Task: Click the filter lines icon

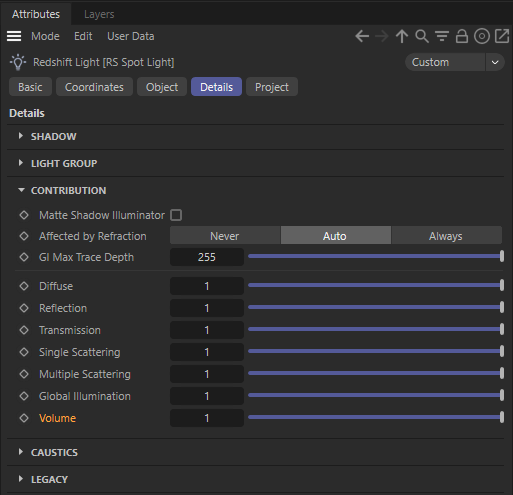Action: [x=442, y=36]
